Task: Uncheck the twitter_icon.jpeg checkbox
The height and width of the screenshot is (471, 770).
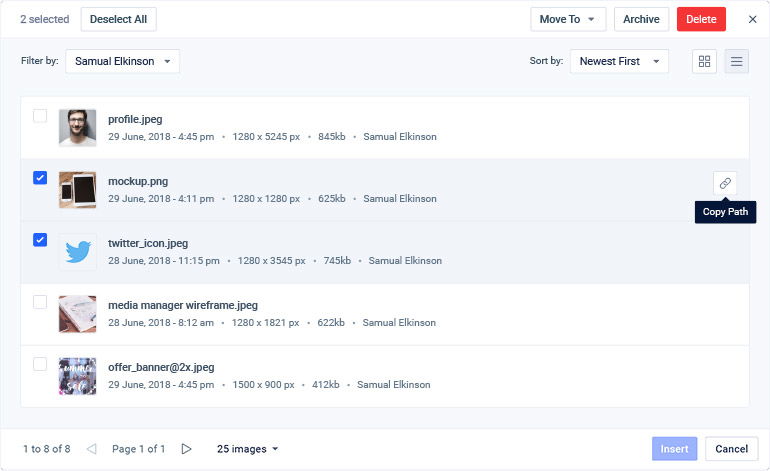Action: (x=40, y=240)
